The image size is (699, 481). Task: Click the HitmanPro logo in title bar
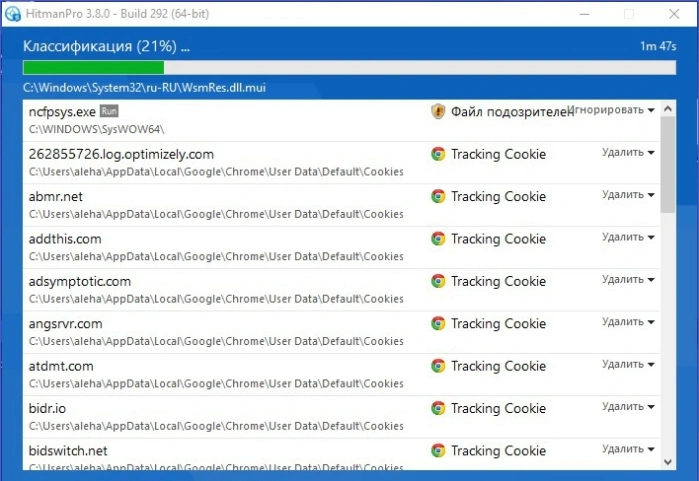[x=12, y=14]
